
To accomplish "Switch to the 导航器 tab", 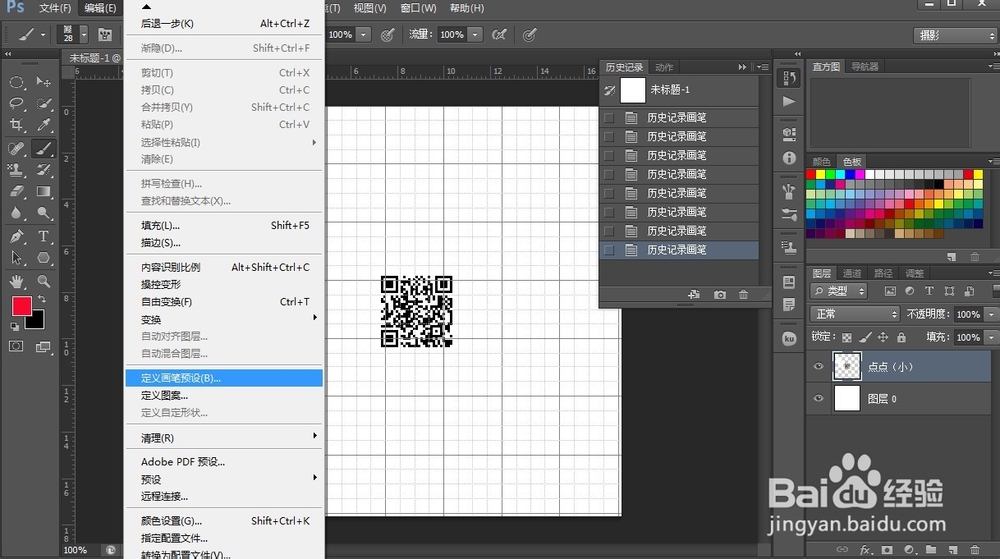I will 864,66.
